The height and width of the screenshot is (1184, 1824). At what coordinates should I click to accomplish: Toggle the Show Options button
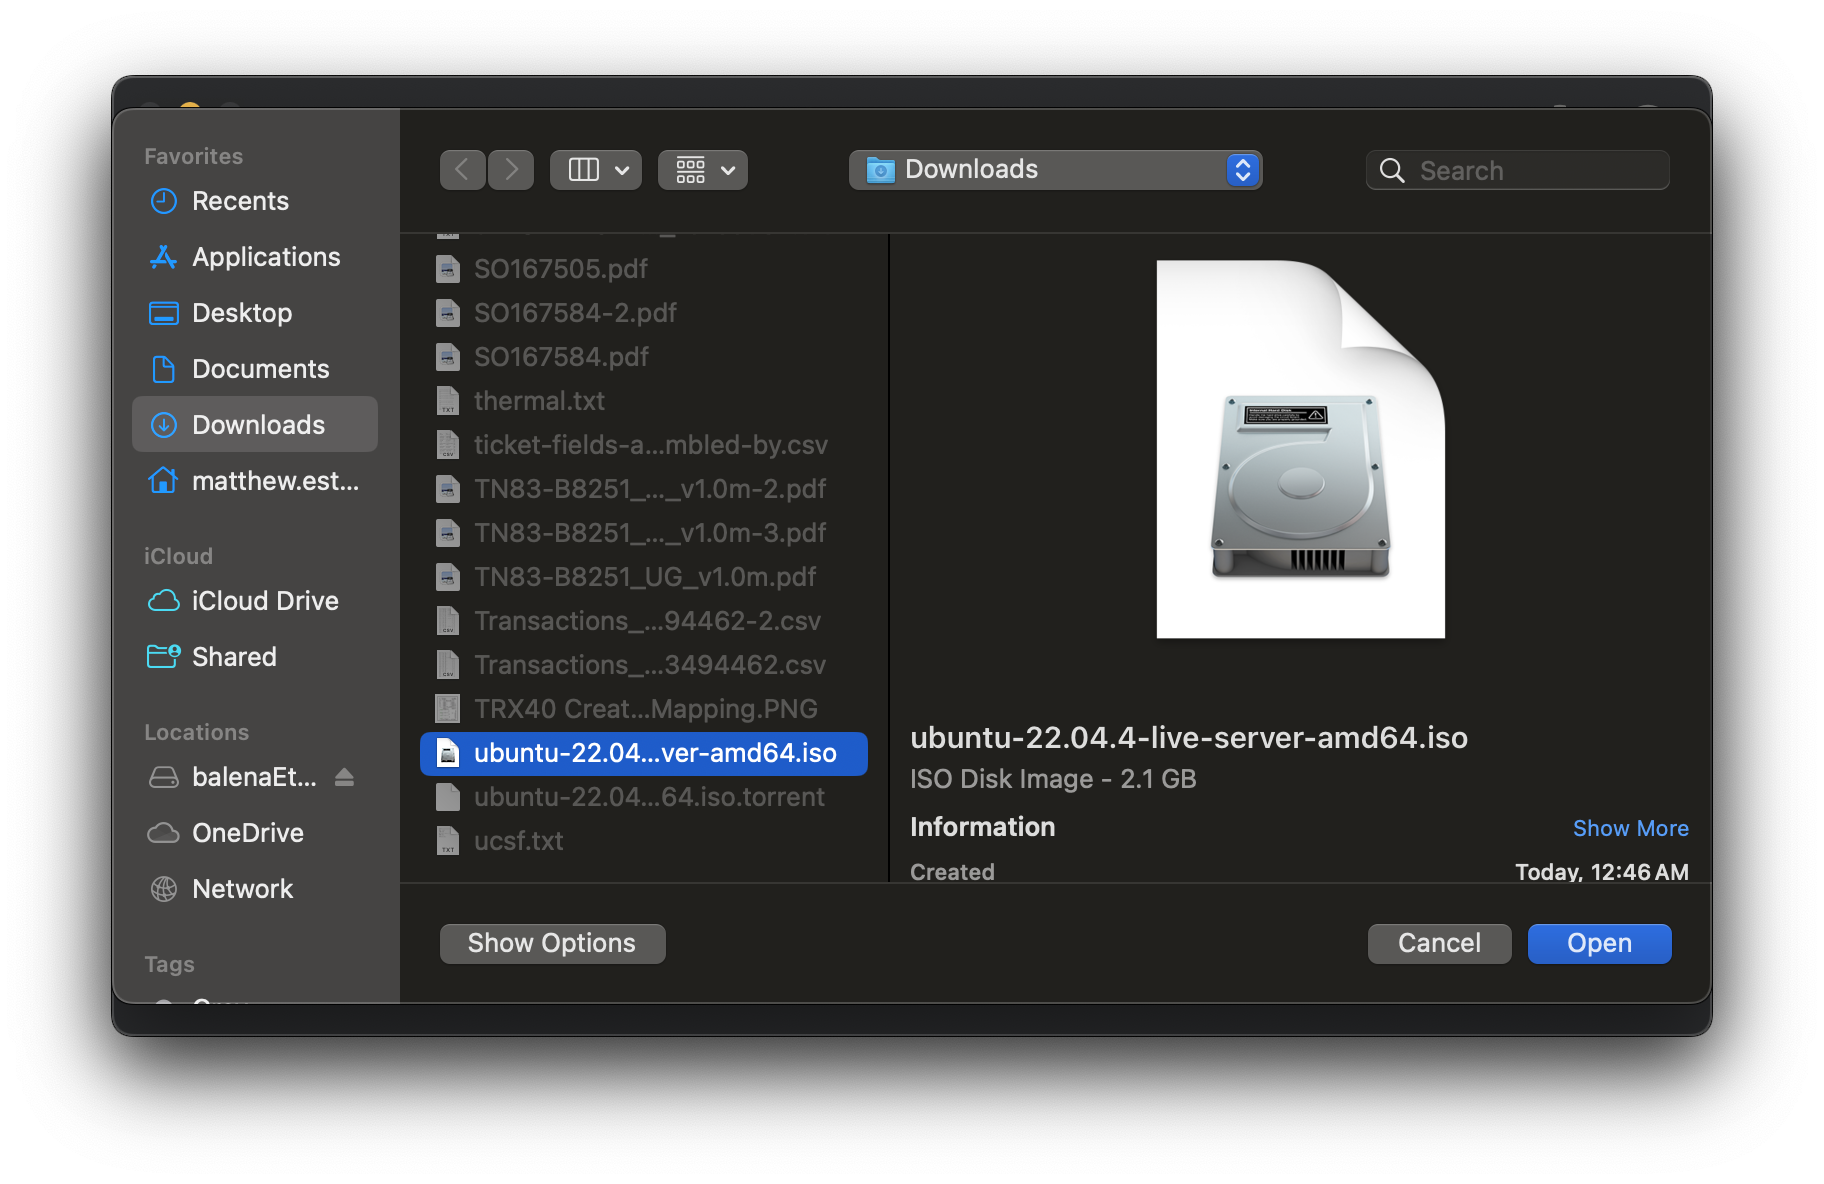(552, 943)
